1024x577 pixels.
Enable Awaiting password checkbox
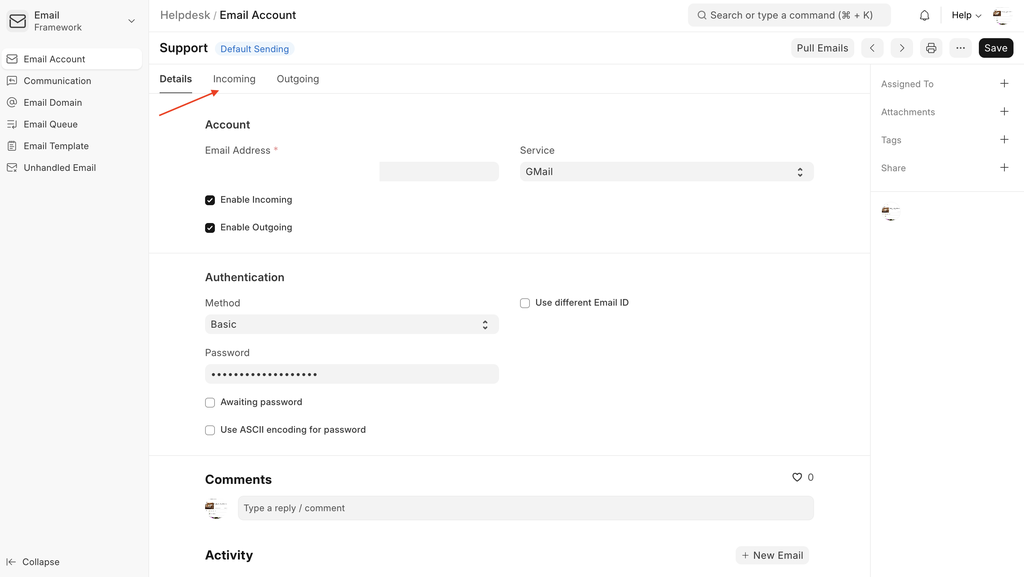tap(210, 403)
